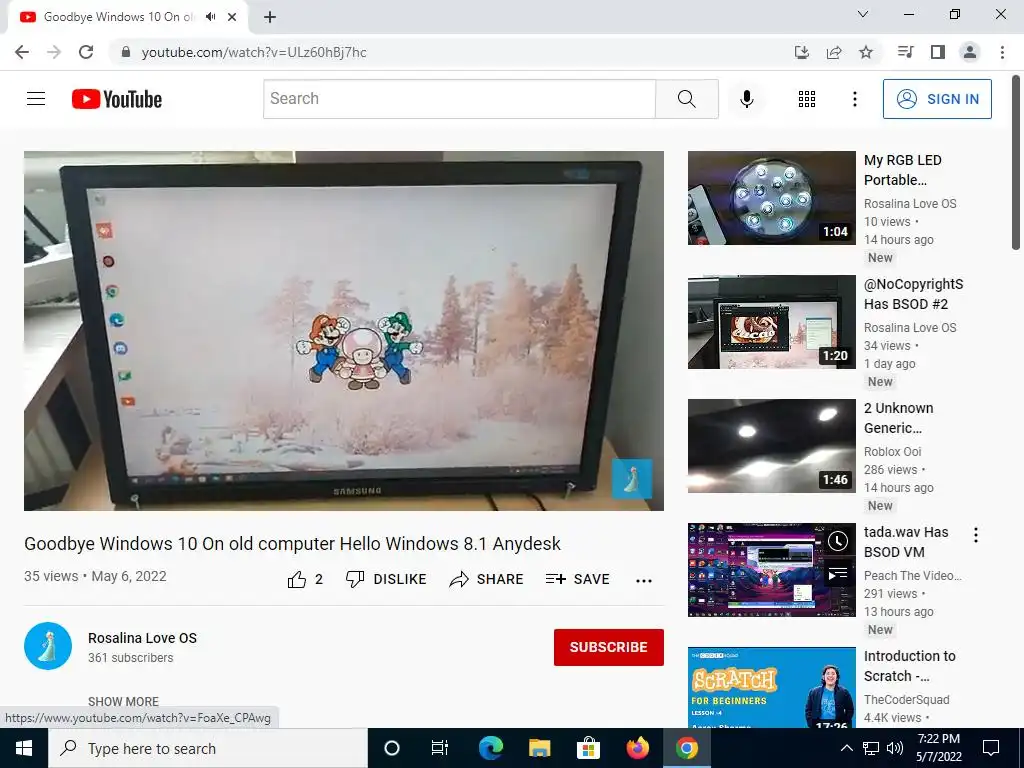Go to YouTube home via logo

[x=117, y=99]
